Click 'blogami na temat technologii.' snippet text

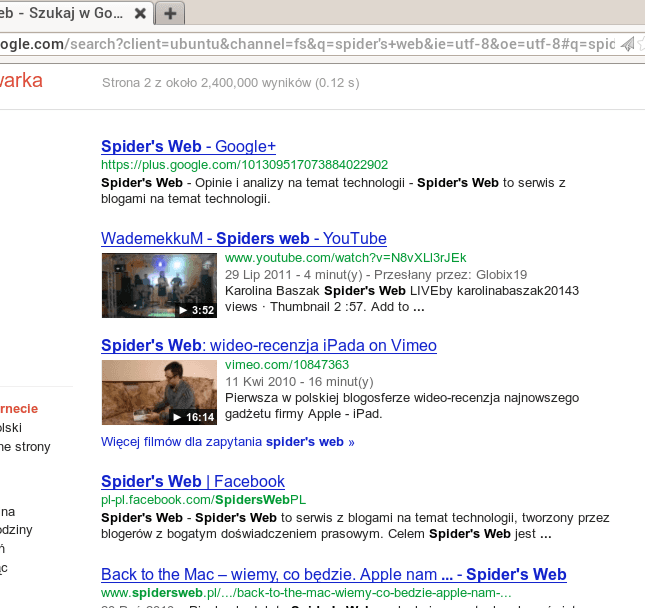tap(186, 199)
